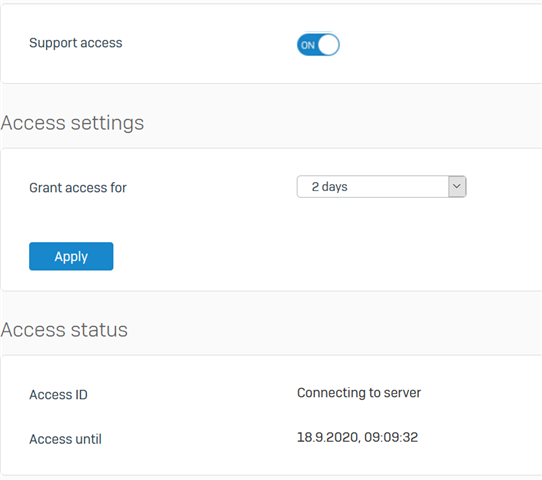
Task: Click the Grant access for label
Action: click(78, 188)
